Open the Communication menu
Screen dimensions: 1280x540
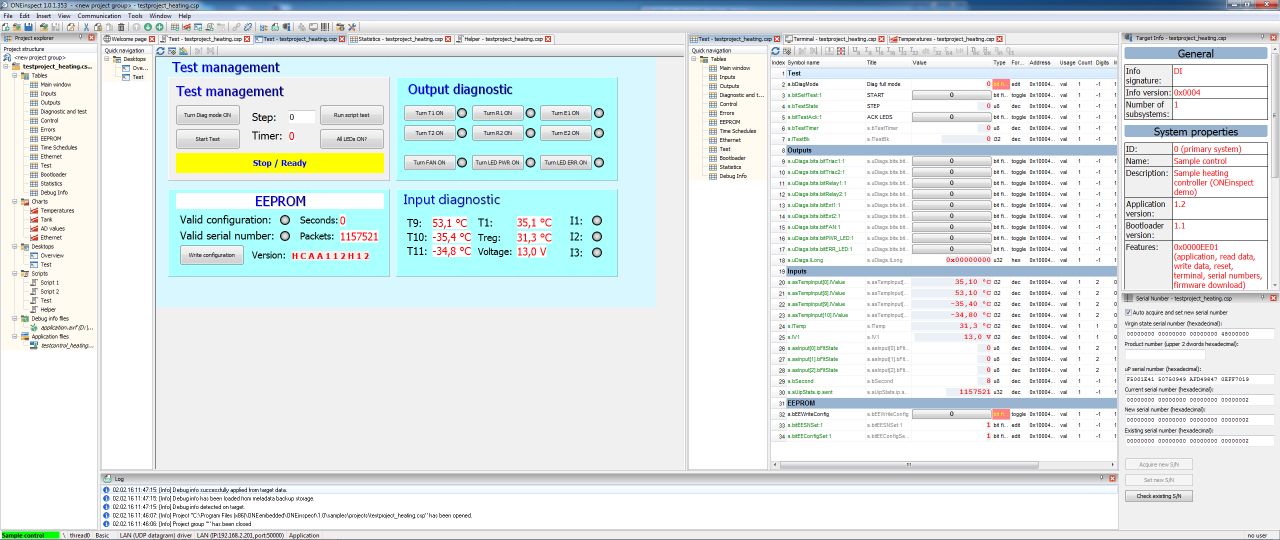click(99, 16)
